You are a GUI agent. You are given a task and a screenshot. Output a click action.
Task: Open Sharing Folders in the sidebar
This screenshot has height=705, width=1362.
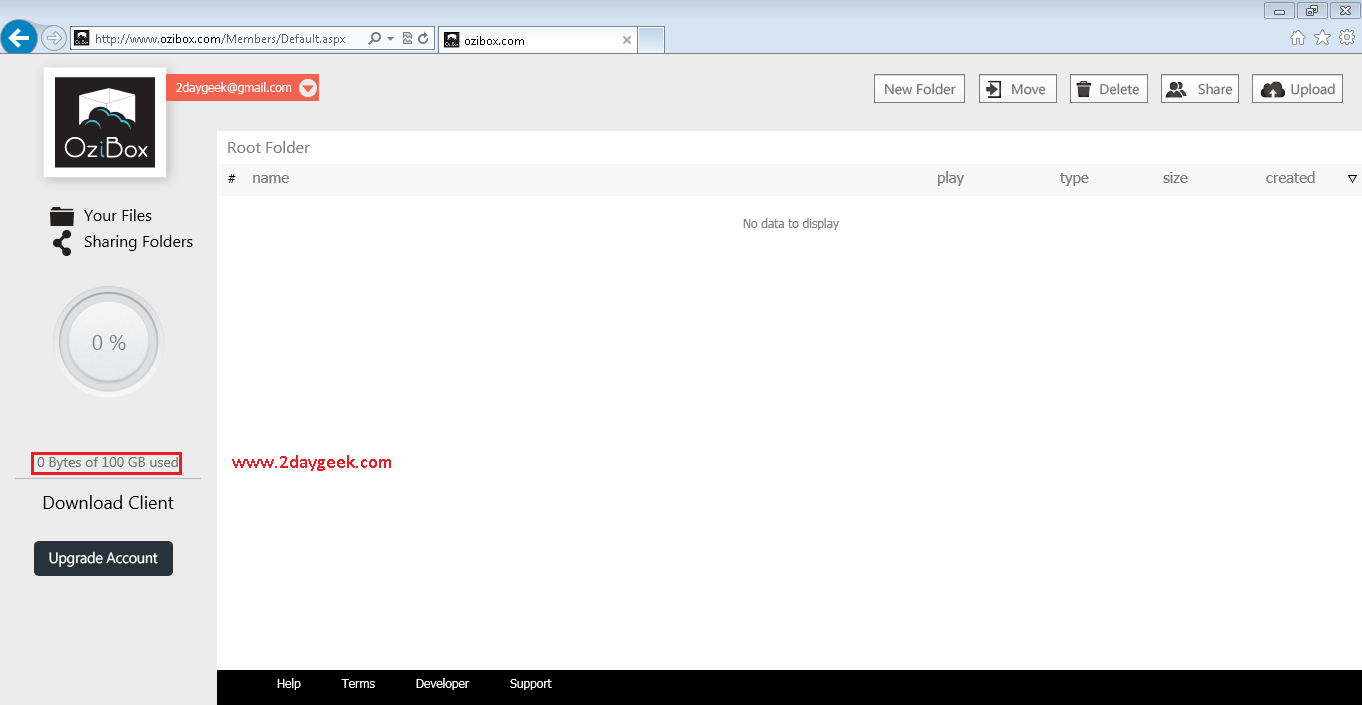[x=138, y=241]
